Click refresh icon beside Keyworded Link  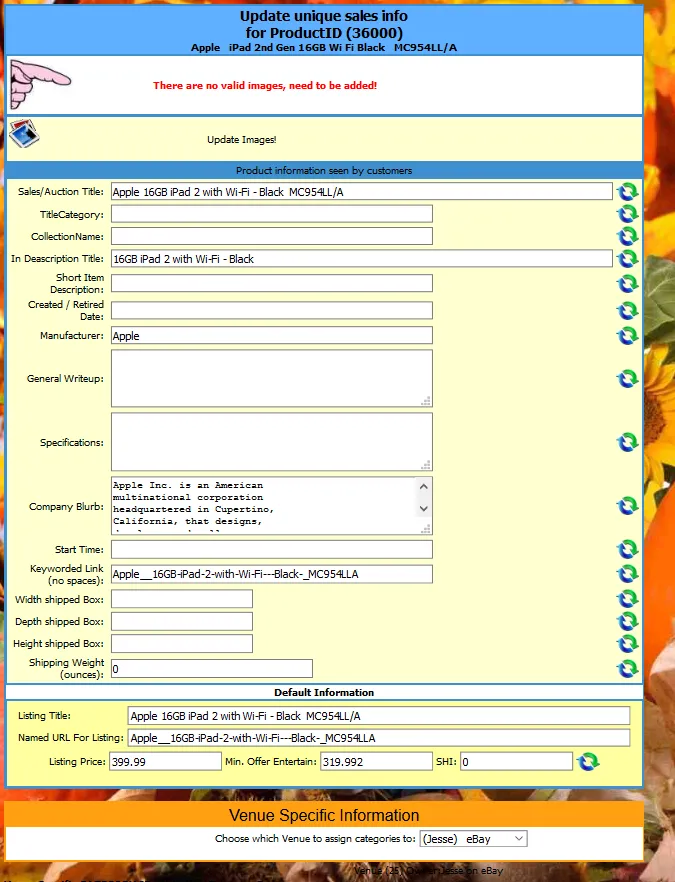click(x=627, y=574)
